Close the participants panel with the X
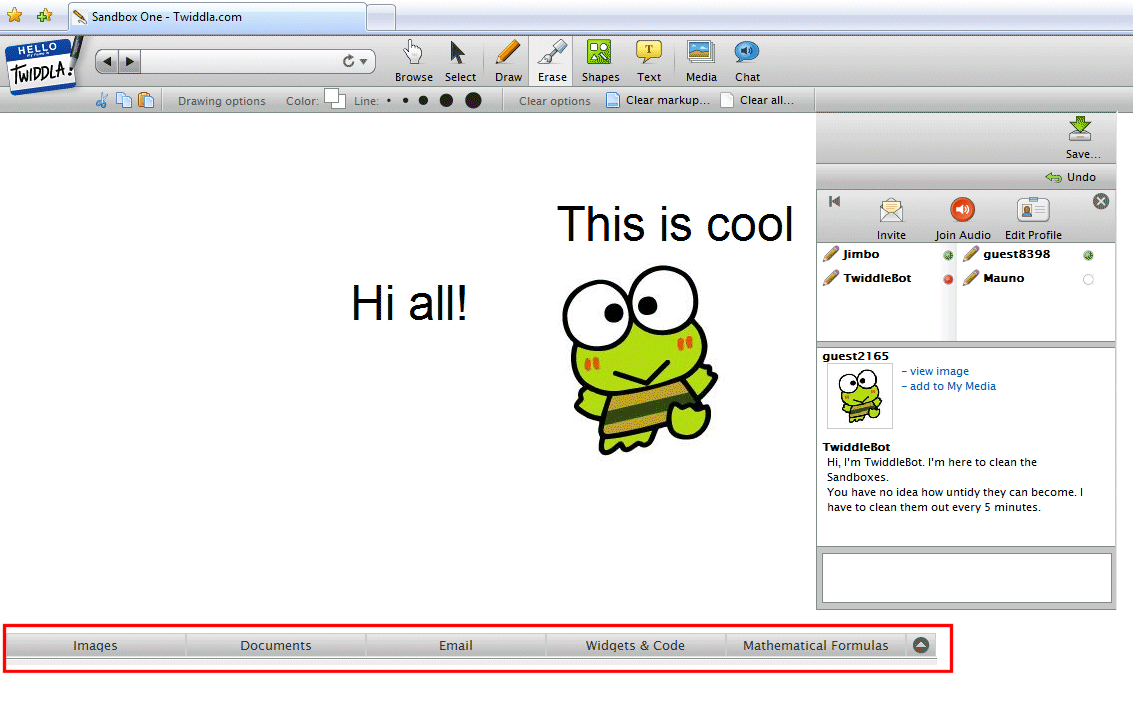The height and width of the screenshot is (722, 1133). click(x=1100, y=202)
